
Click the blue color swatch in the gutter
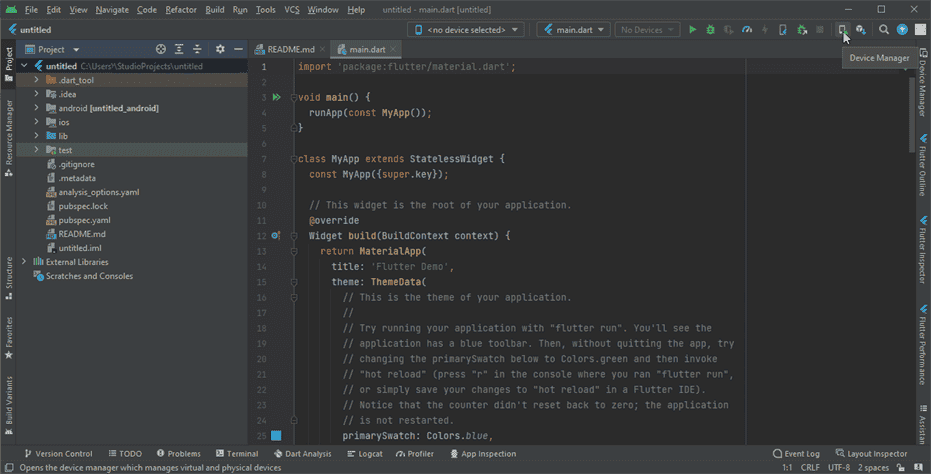[276, 436]
